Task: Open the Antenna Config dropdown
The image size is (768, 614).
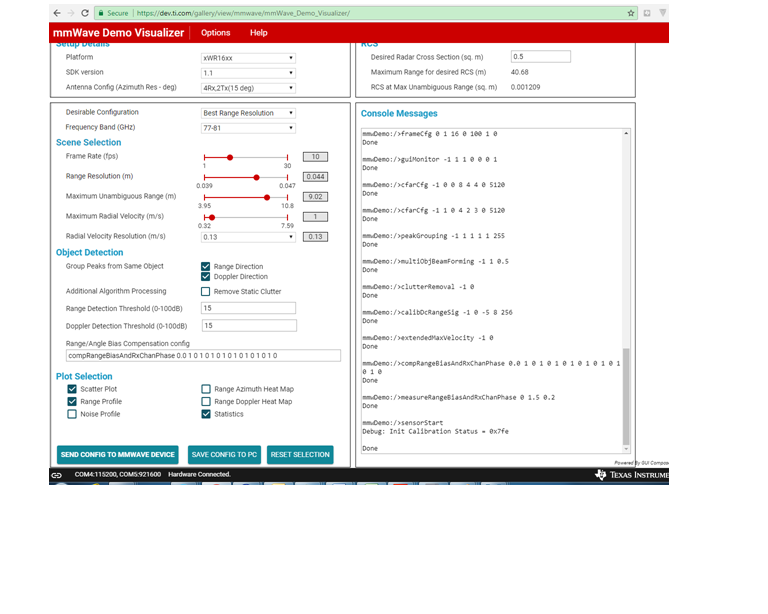Action: pos(248,88)
